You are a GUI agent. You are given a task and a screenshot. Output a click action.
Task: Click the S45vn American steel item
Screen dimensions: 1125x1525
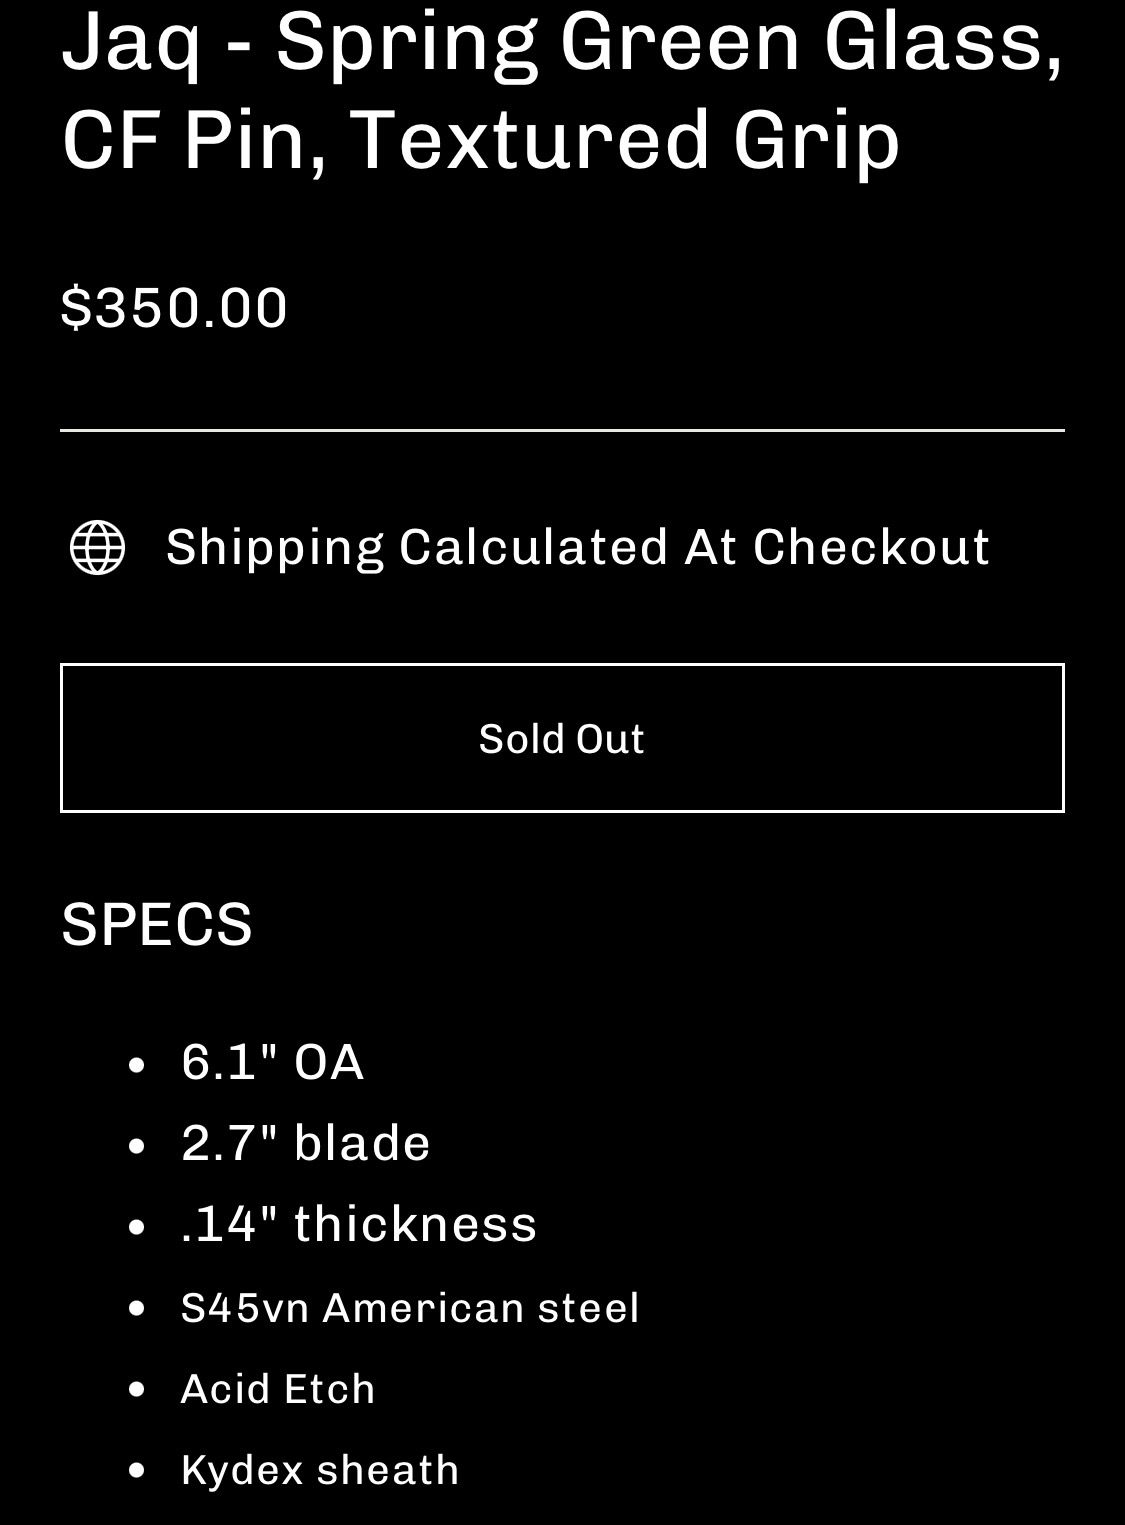(x=409, y=1308)
